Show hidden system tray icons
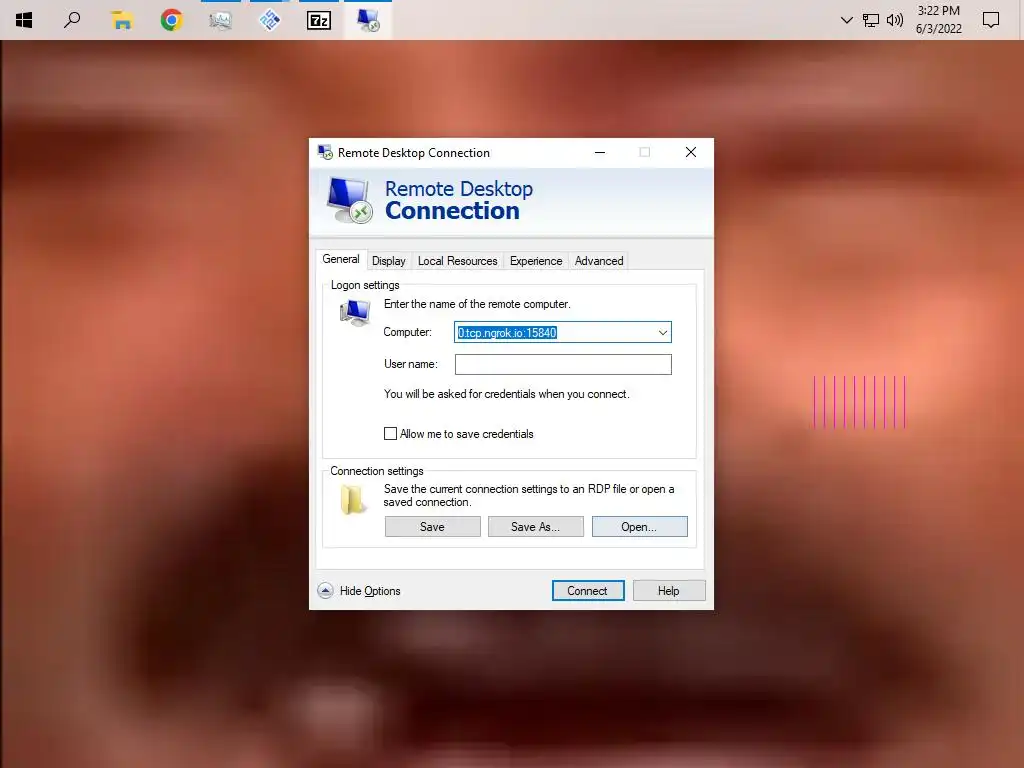Screen dimensions: 1024x768 (846, 20)
